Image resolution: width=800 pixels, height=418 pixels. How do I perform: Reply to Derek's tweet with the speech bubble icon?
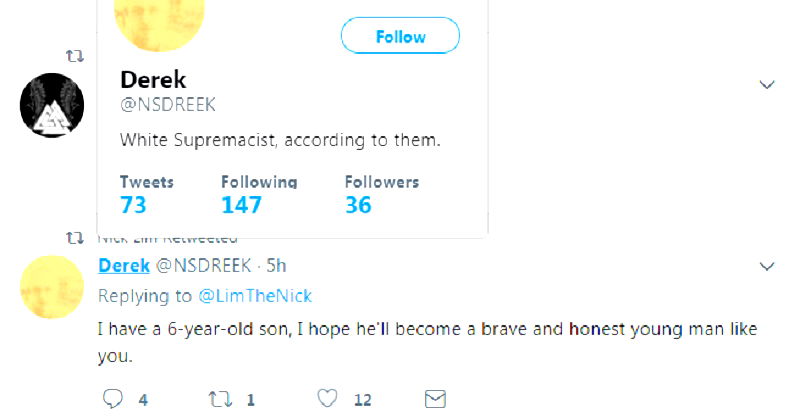115,399
